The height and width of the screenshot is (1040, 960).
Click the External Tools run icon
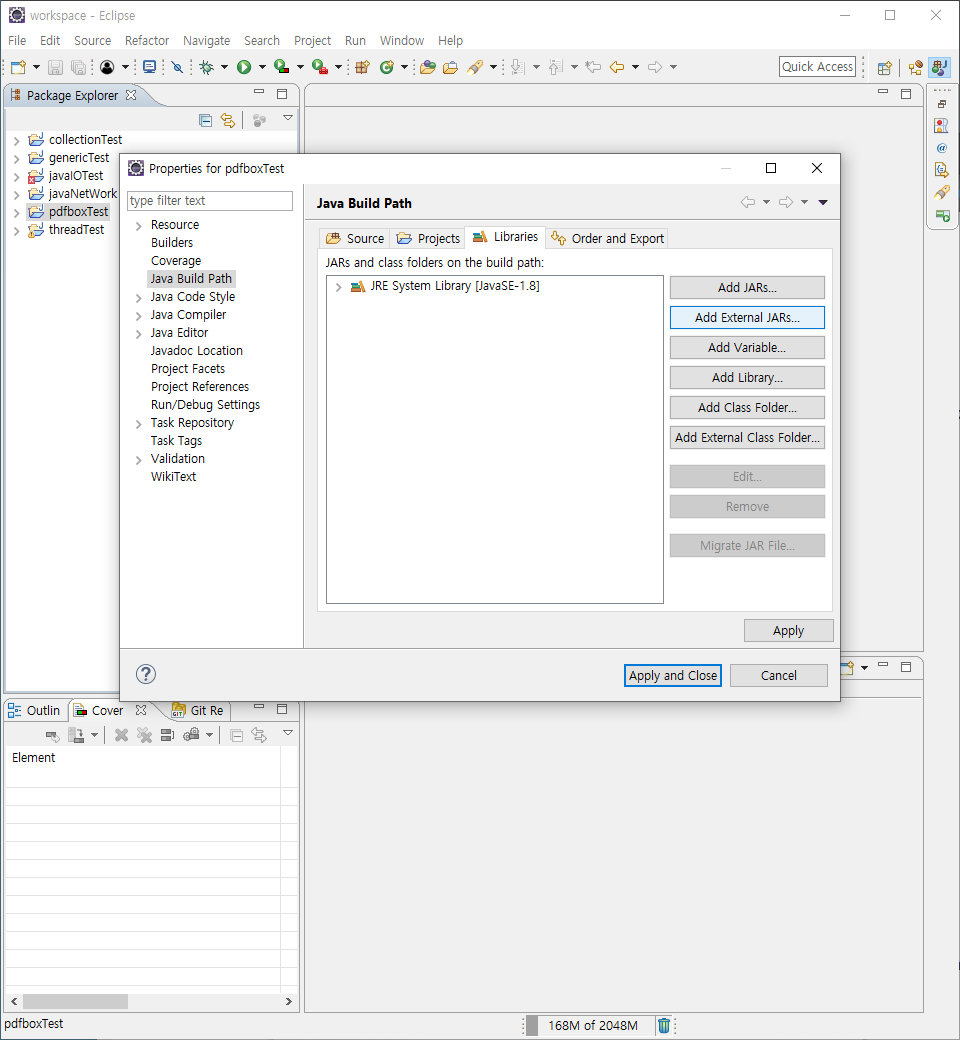pyautogui.click(x=320, y=67)
